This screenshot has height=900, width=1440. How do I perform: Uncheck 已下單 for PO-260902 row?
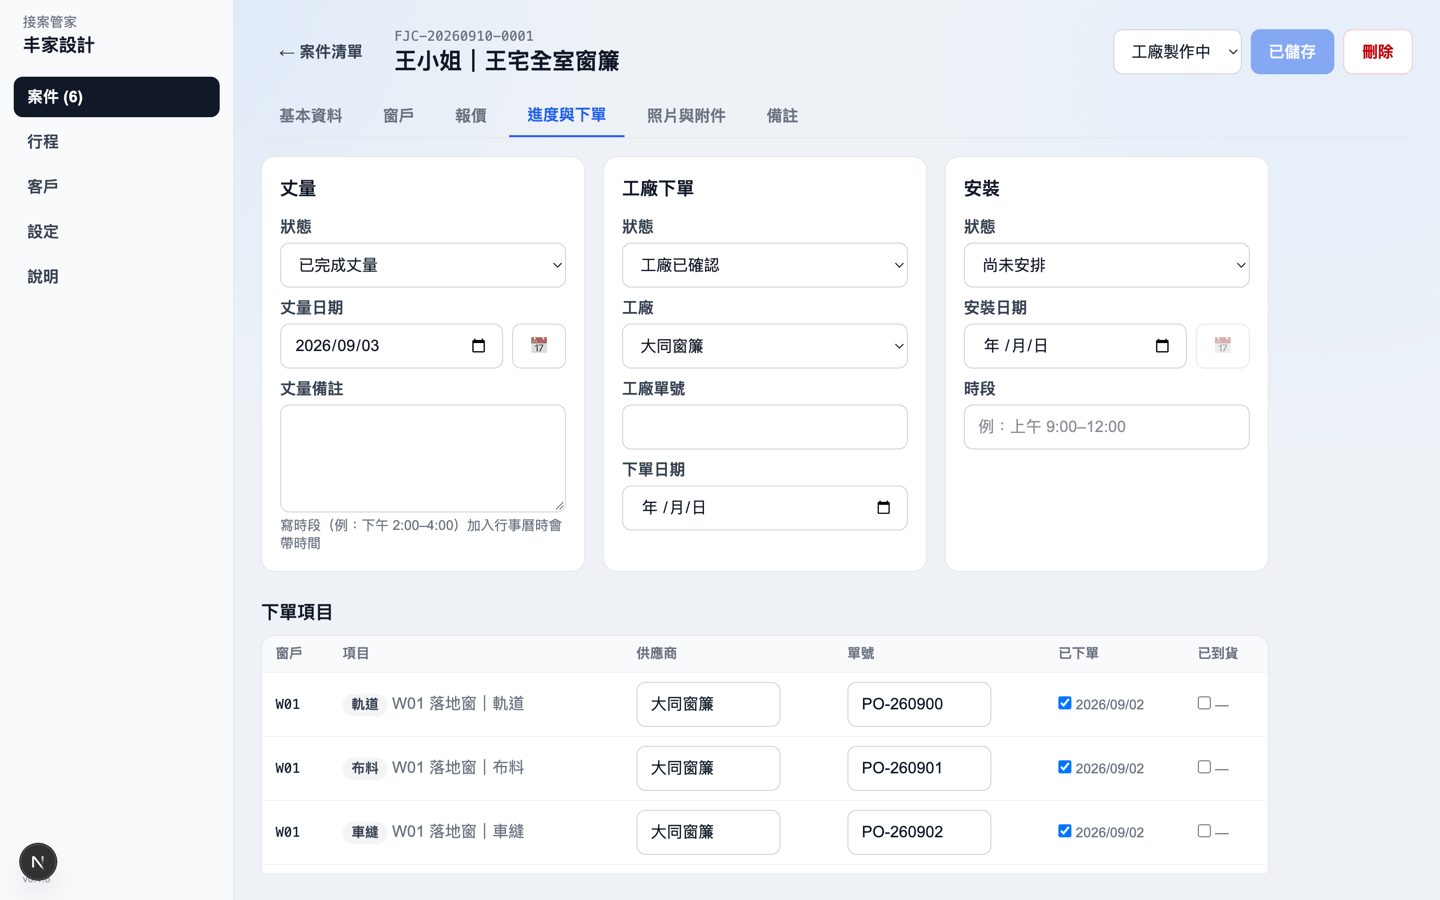coord(1064,831)
